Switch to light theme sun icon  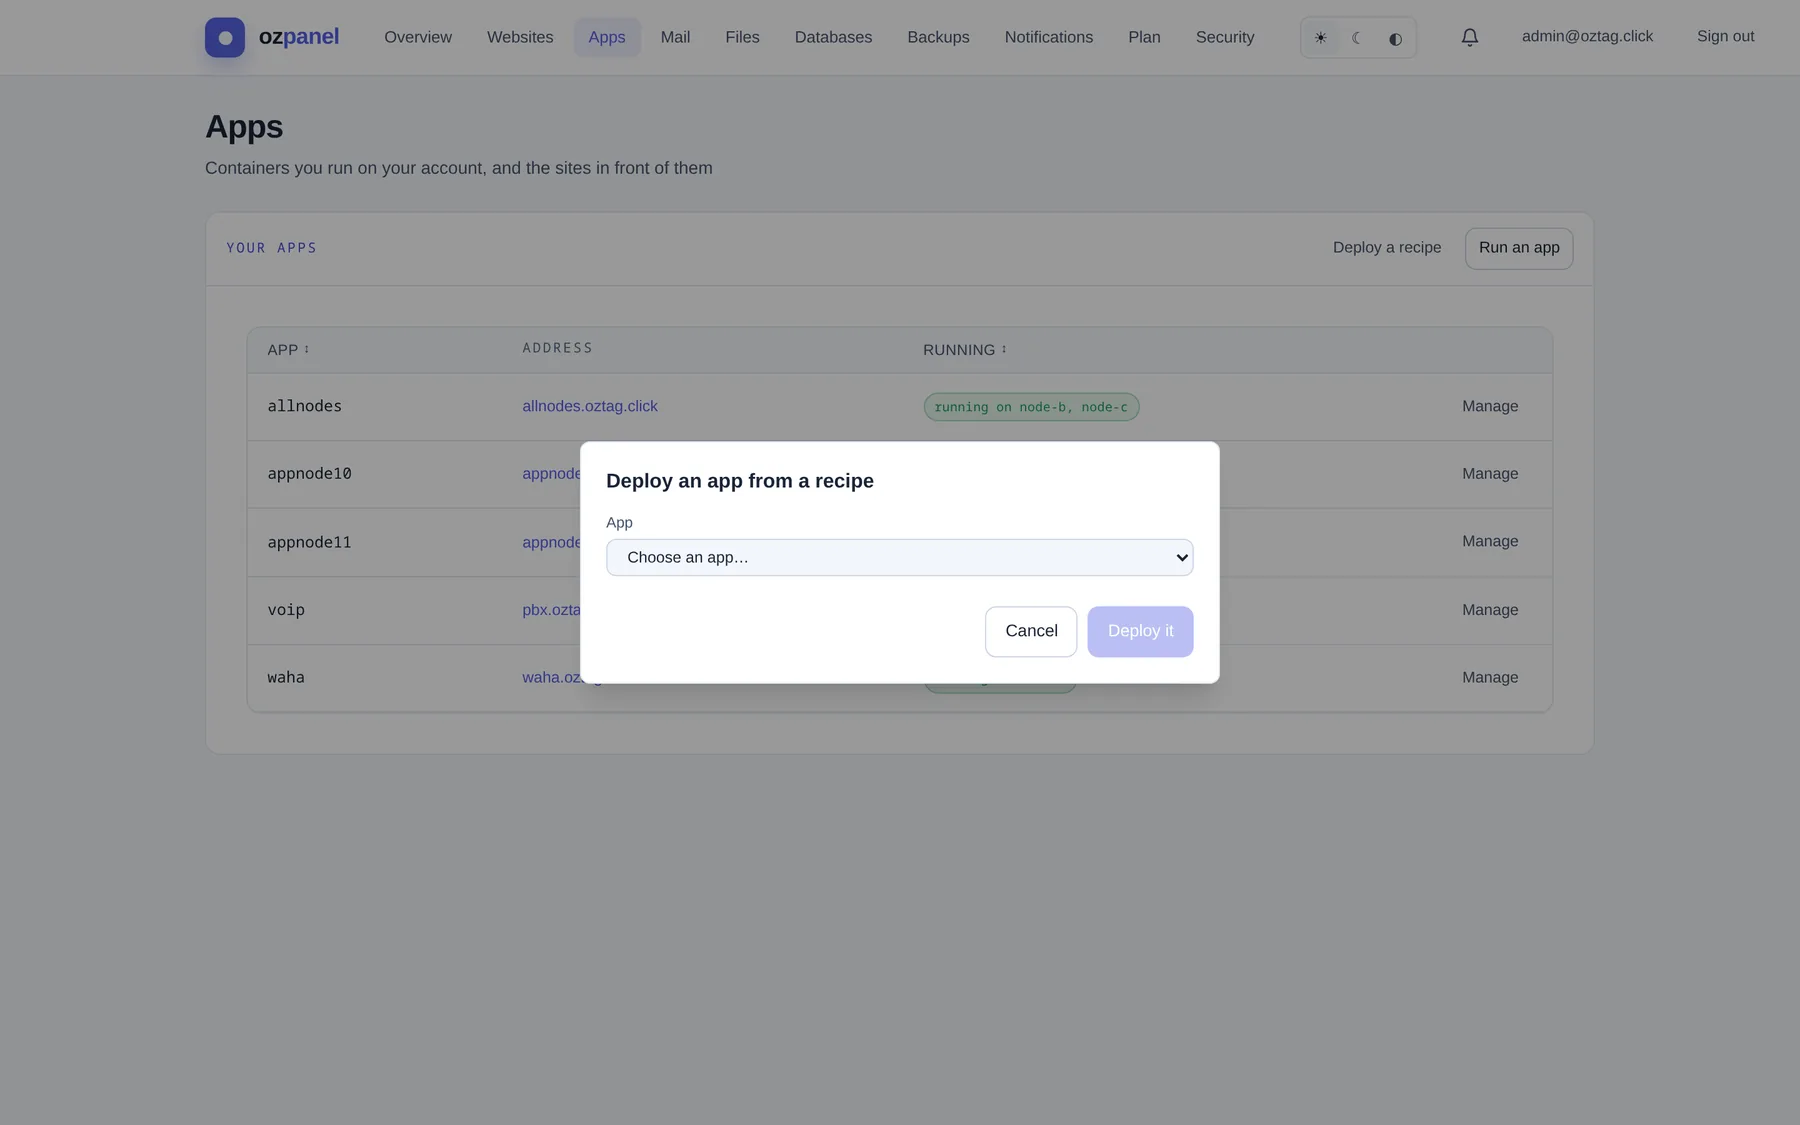(1320, 38)
